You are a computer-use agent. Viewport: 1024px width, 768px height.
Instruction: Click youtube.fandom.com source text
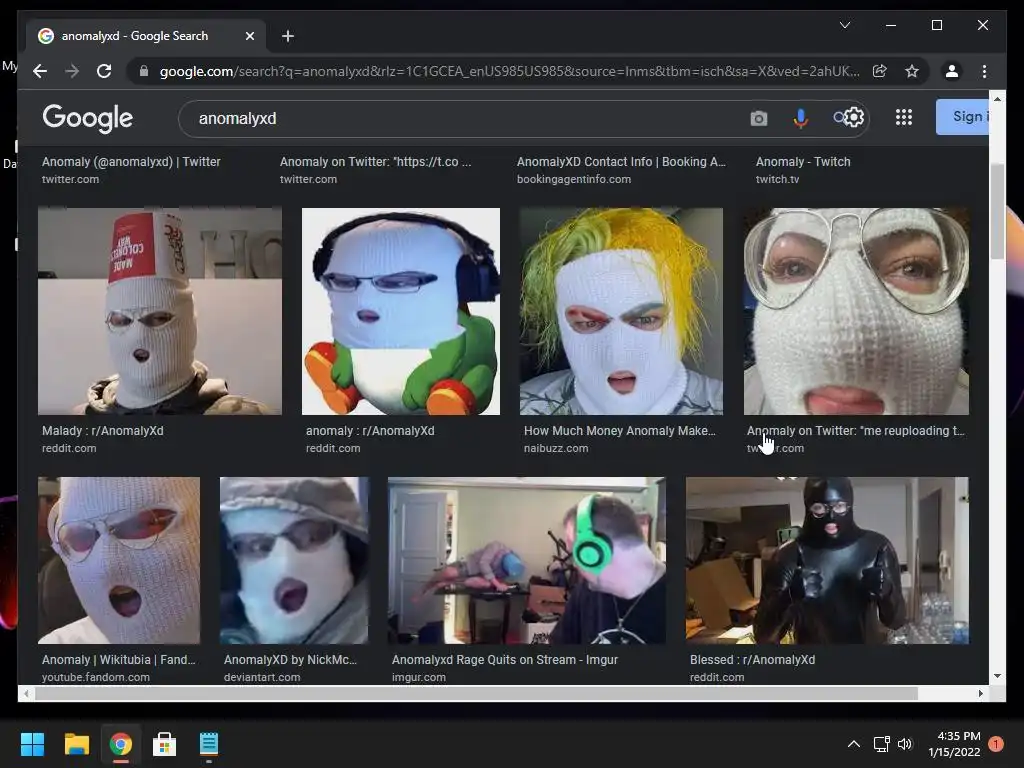tap(96, 677)
